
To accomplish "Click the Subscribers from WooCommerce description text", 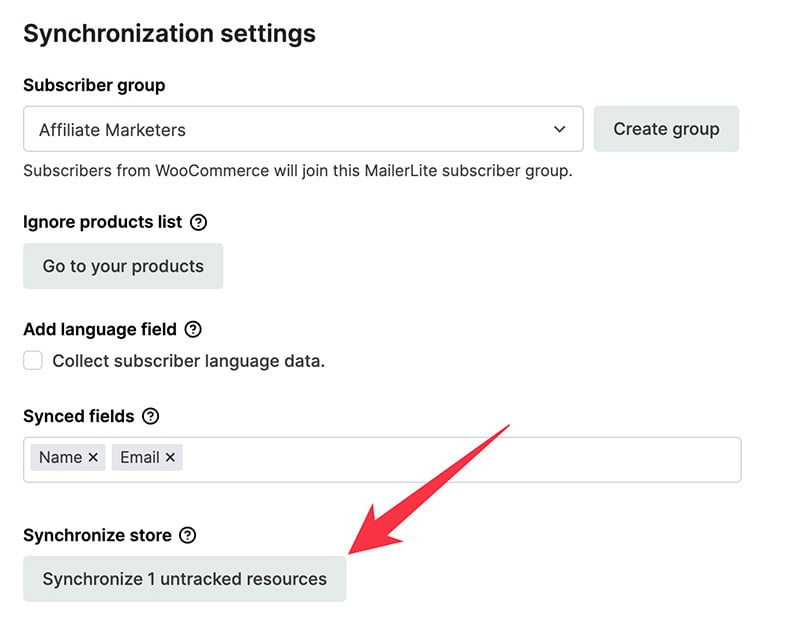I will (x=298, y=170).
